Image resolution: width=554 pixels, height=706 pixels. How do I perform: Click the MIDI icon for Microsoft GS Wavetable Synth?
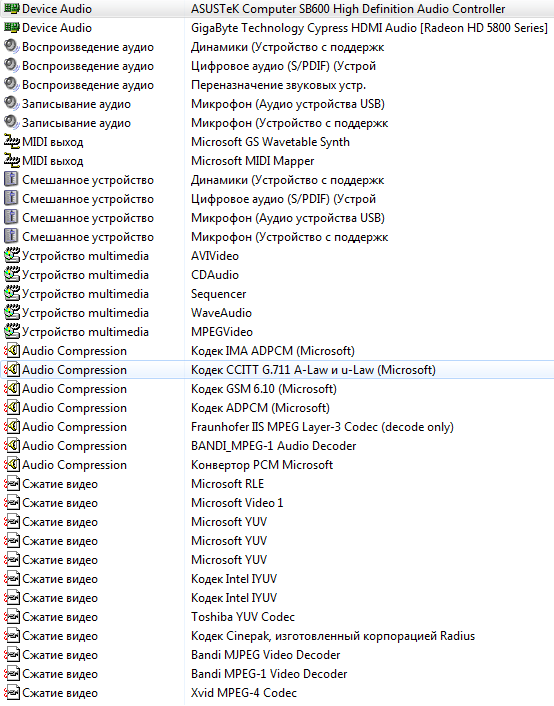[x=12, y=141]
